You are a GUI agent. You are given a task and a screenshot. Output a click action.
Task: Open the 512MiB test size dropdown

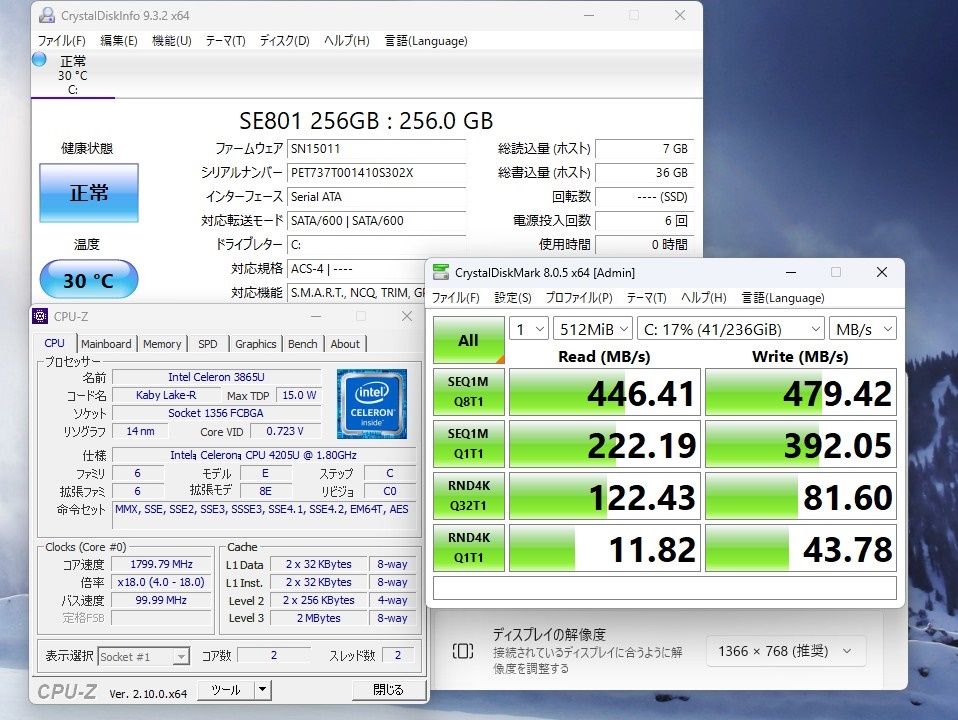(x=592, y=329)
